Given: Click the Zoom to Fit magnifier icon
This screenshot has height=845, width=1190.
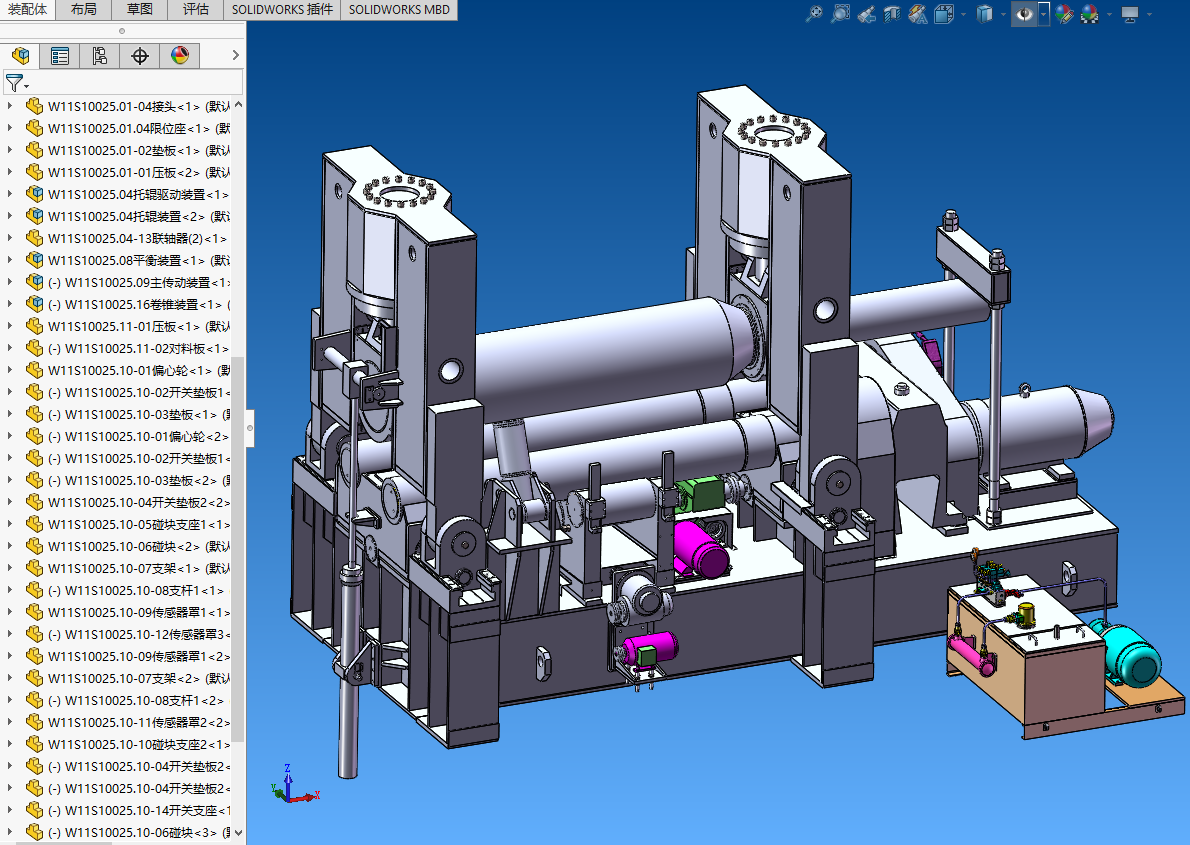Looking at the screenshot, I should pos(815,14).
